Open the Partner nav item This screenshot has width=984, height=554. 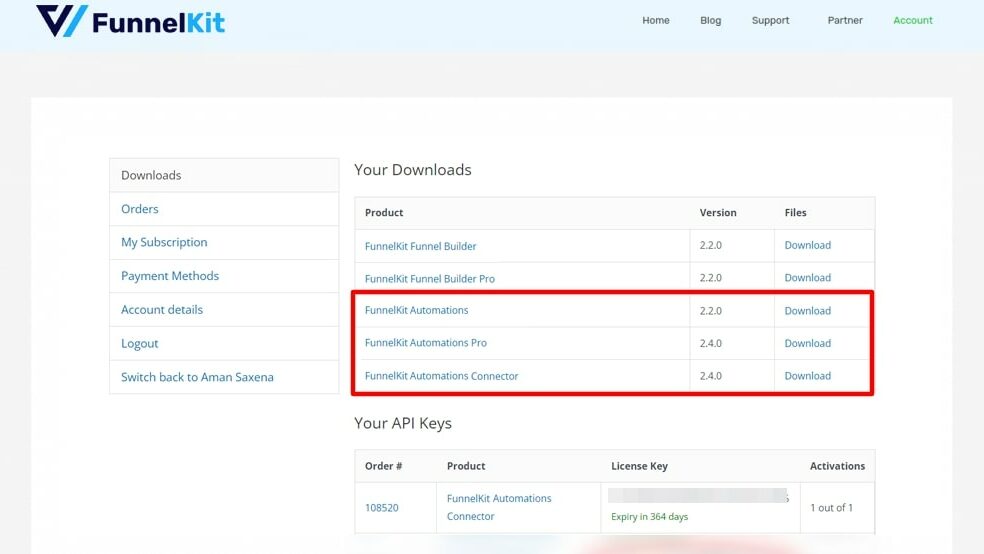(x=845, y=20)
